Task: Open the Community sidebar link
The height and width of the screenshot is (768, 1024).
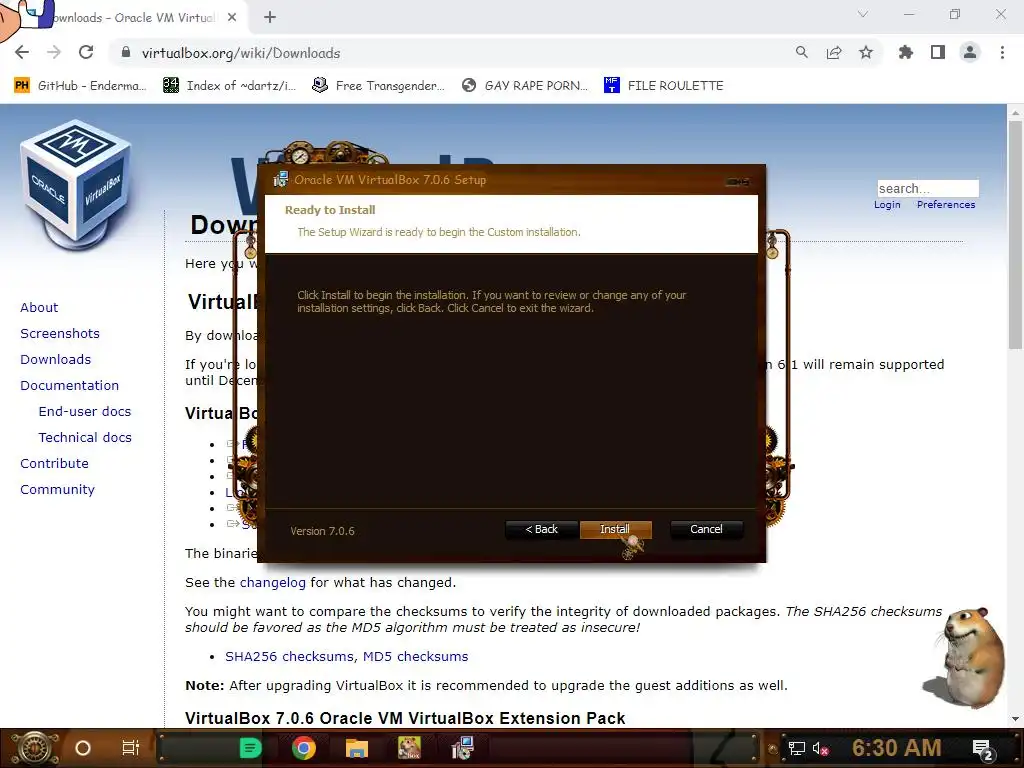Action: pyautogui.click(x=57, y=490)
